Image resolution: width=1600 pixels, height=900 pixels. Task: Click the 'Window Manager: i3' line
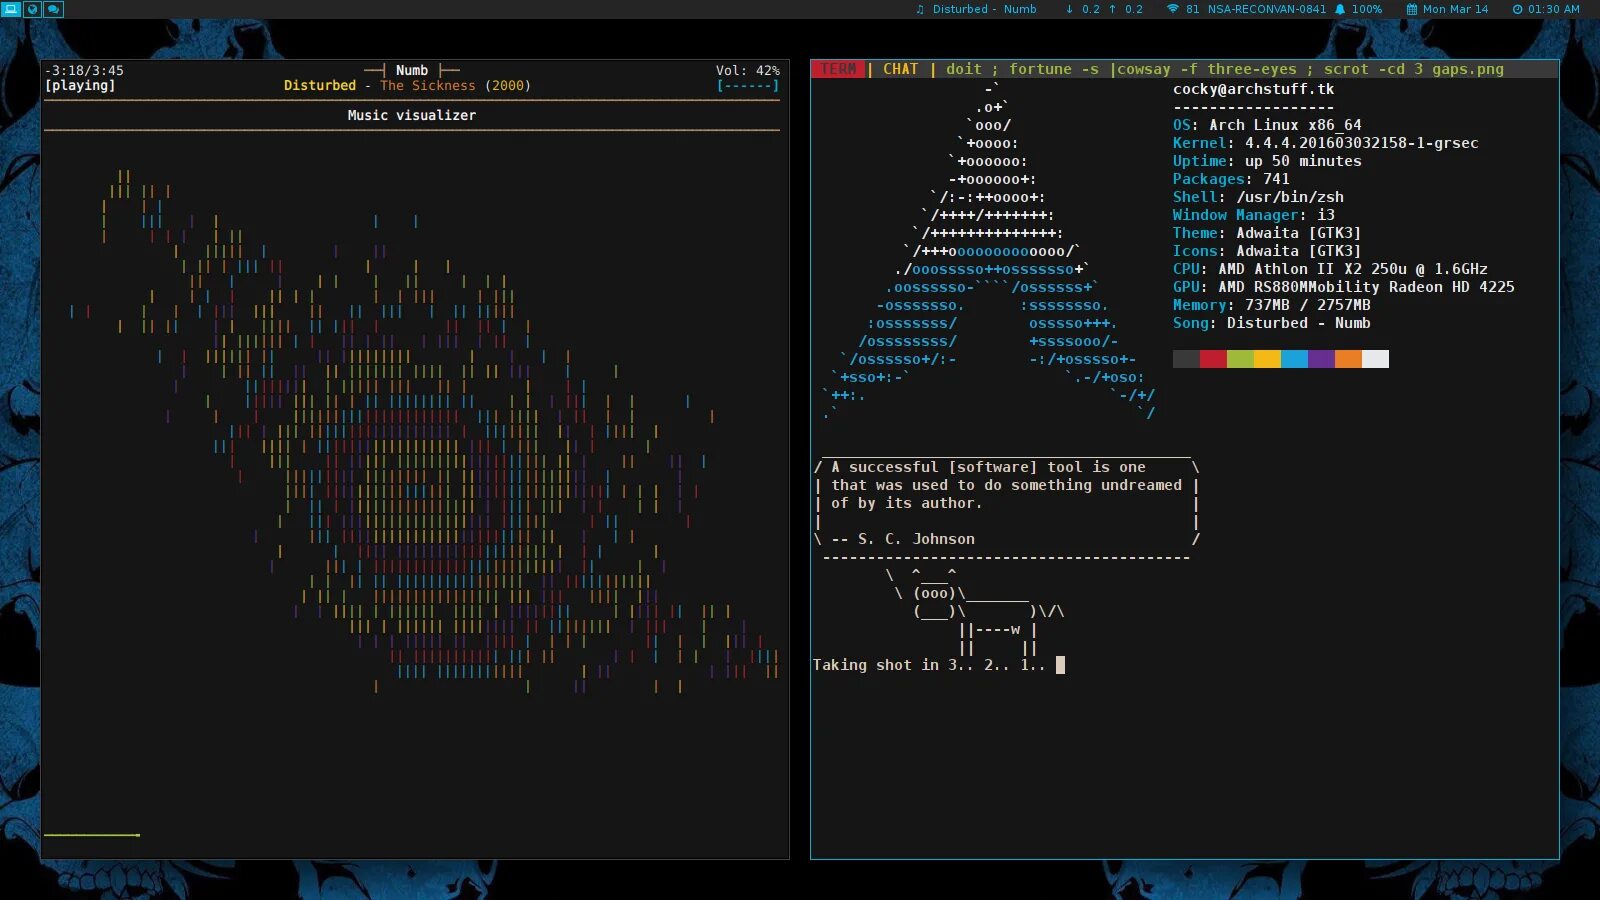point(1254,215)
